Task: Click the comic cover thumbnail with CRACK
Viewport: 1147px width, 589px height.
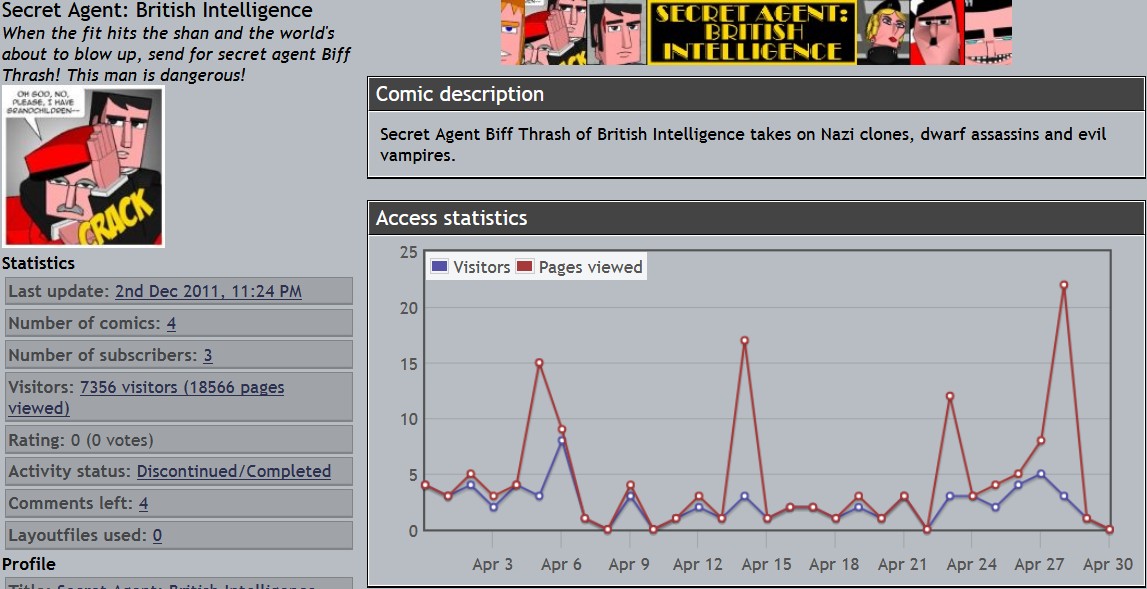Action: (83, 166)
